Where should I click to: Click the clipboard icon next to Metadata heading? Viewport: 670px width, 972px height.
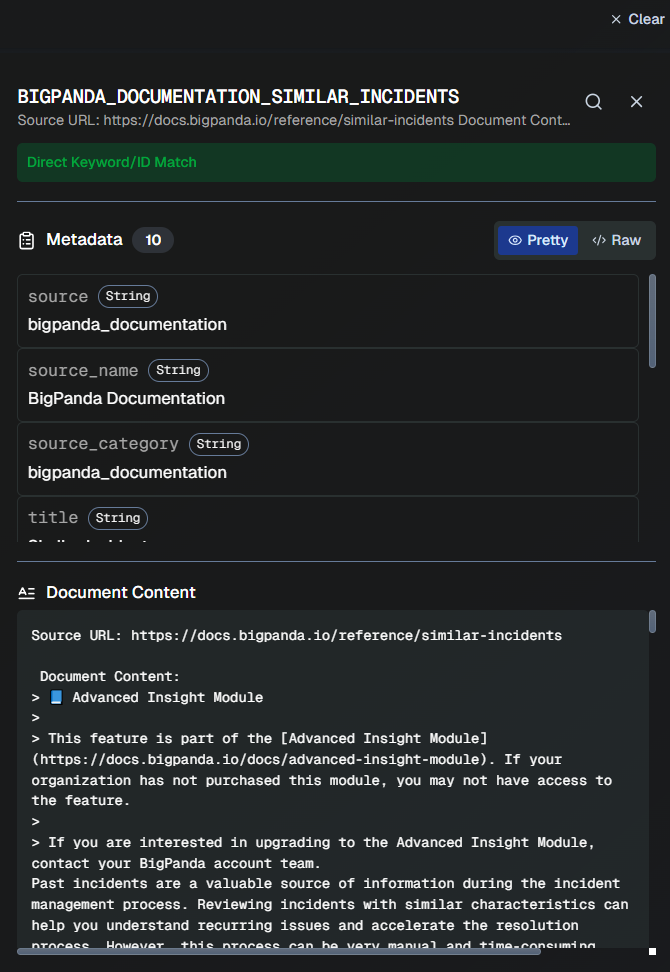coord(27,239)
